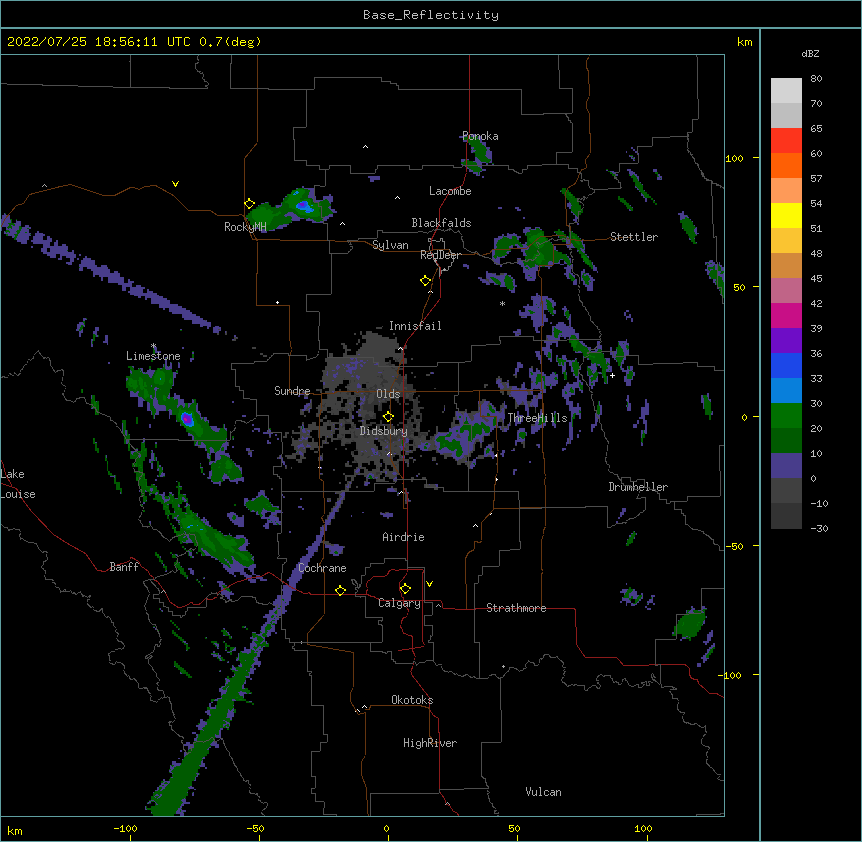
Task: Select the magenta swatch in dBZ legend
Action: [786, 315]
